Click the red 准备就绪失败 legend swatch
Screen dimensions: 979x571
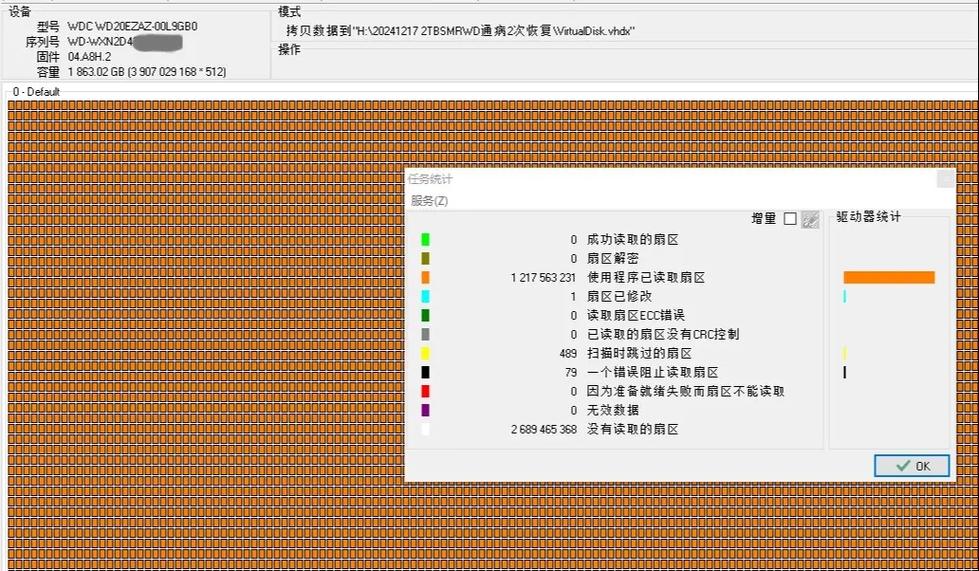425,391
